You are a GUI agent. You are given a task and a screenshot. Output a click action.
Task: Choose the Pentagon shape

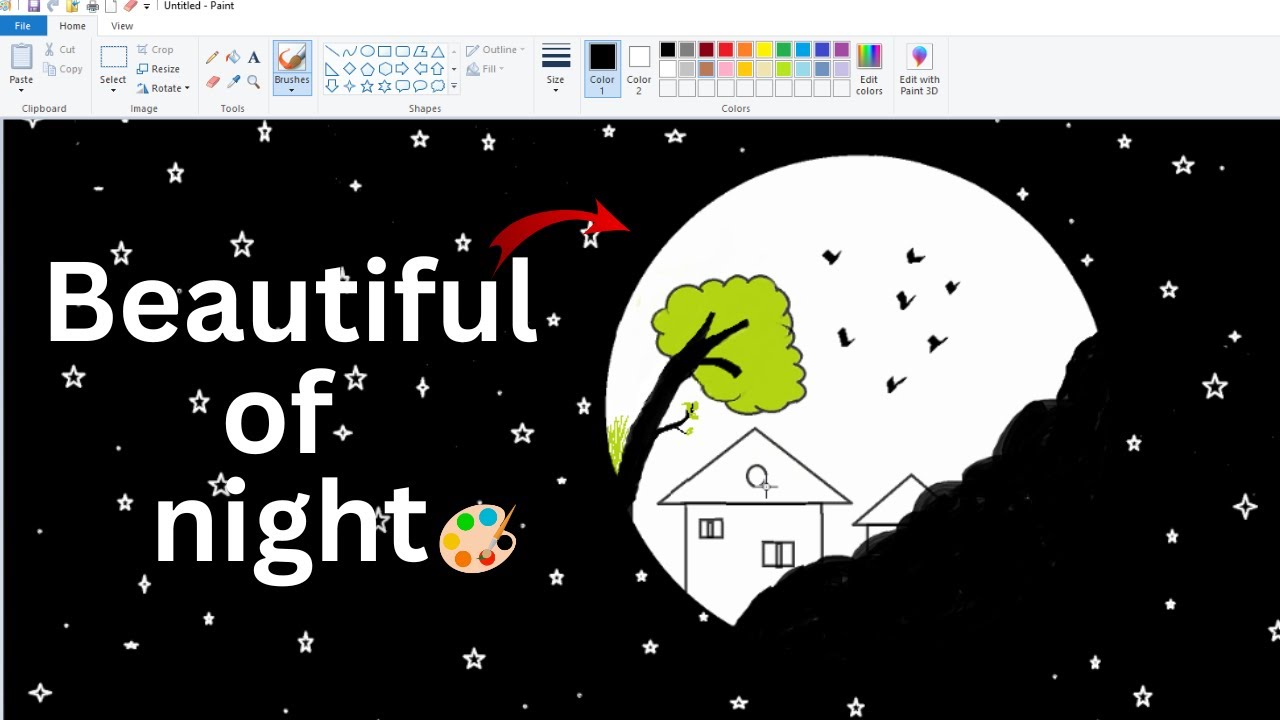click(367, 69)
